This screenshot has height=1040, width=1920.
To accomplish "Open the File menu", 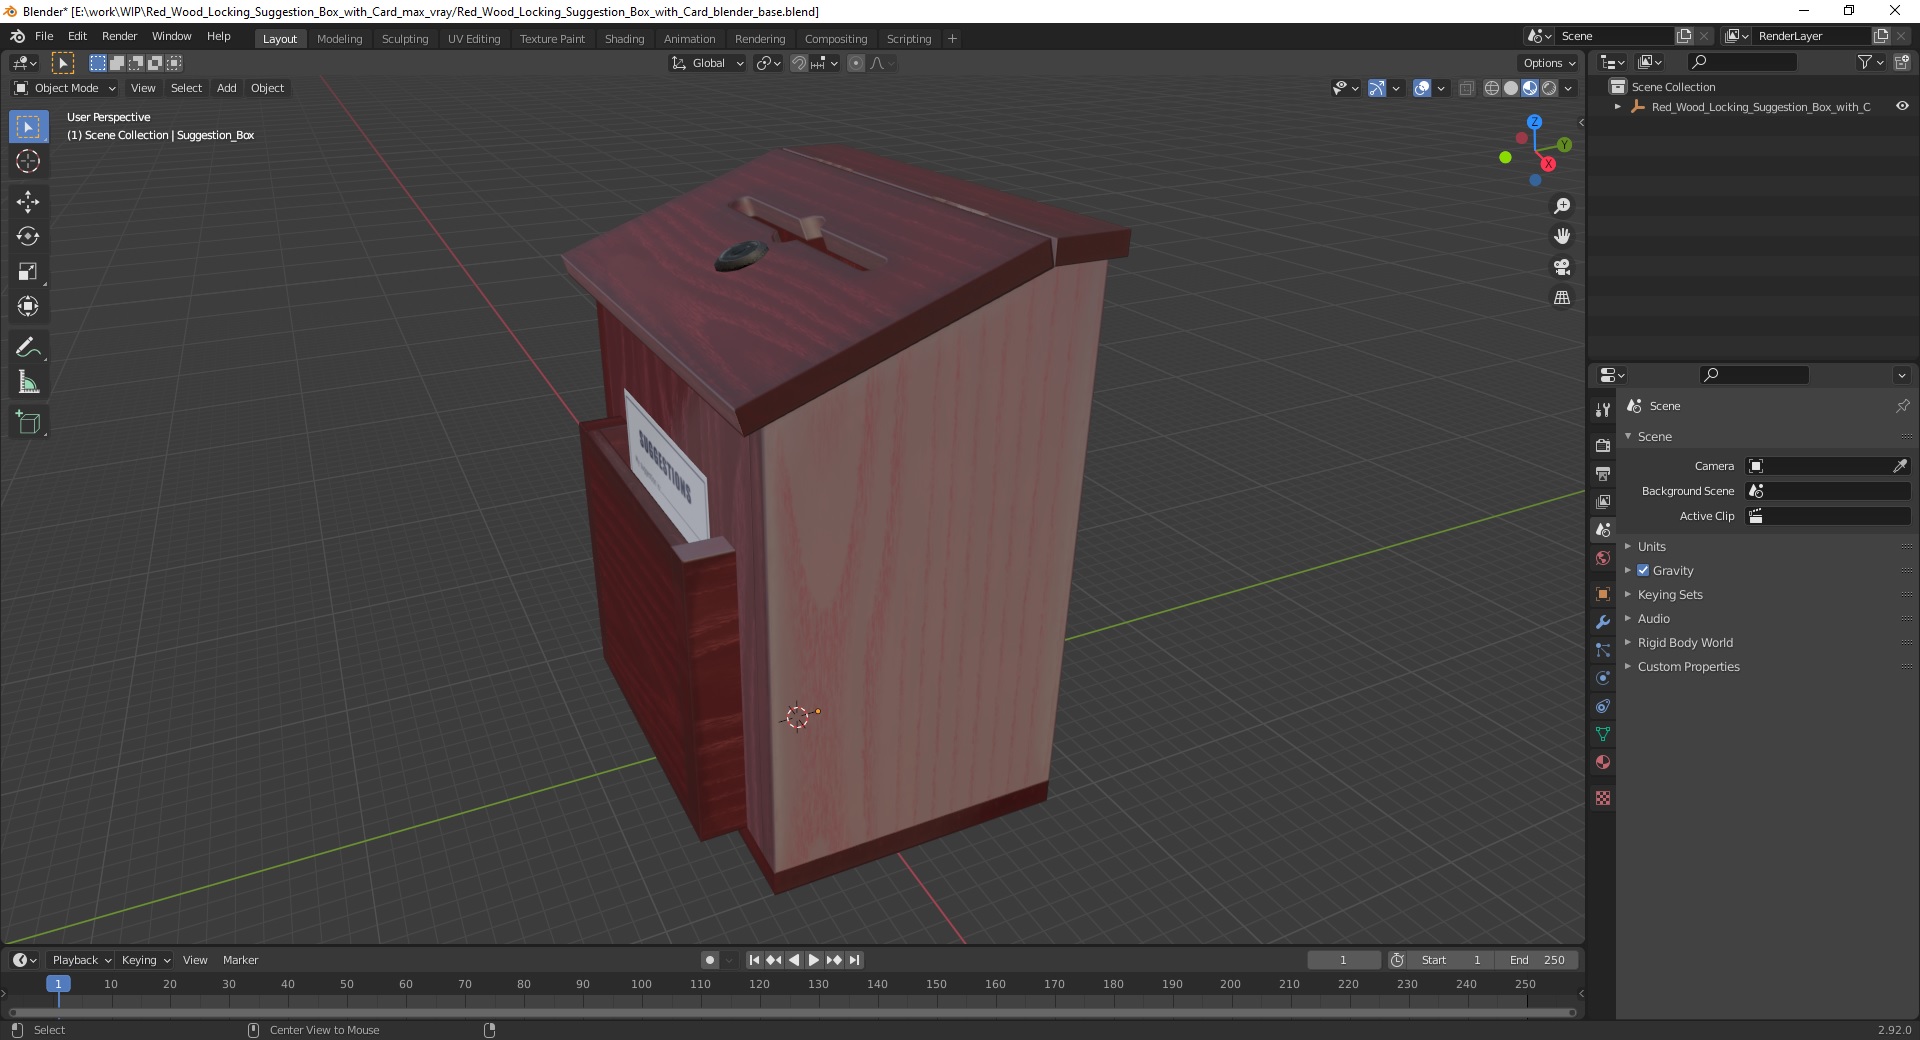I will pyautogui.click(x=44, y=36).
